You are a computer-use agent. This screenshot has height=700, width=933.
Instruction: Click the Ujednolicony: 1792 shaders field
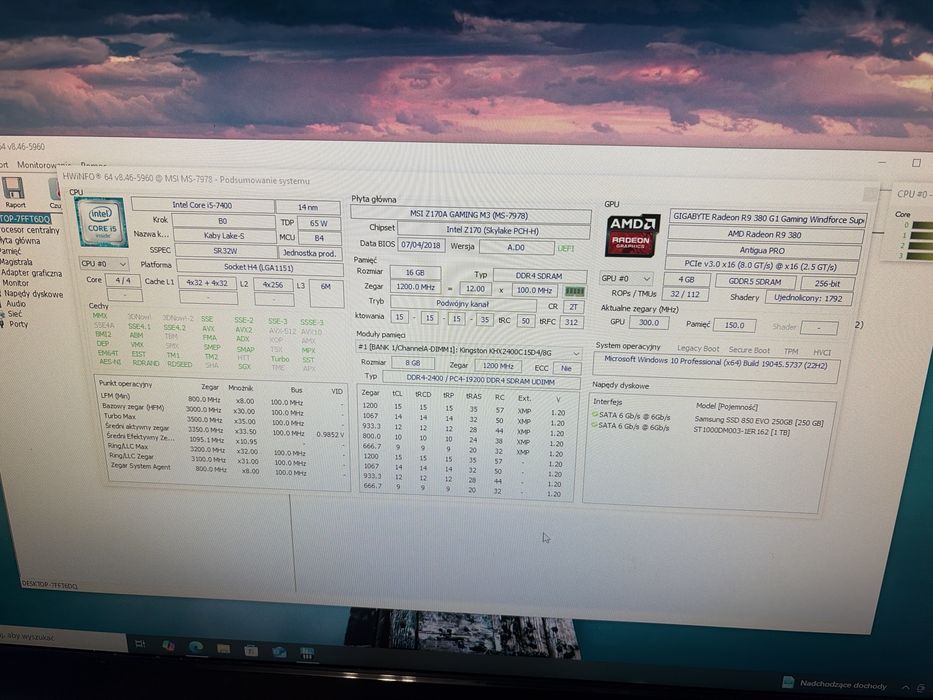click(808, 298)
